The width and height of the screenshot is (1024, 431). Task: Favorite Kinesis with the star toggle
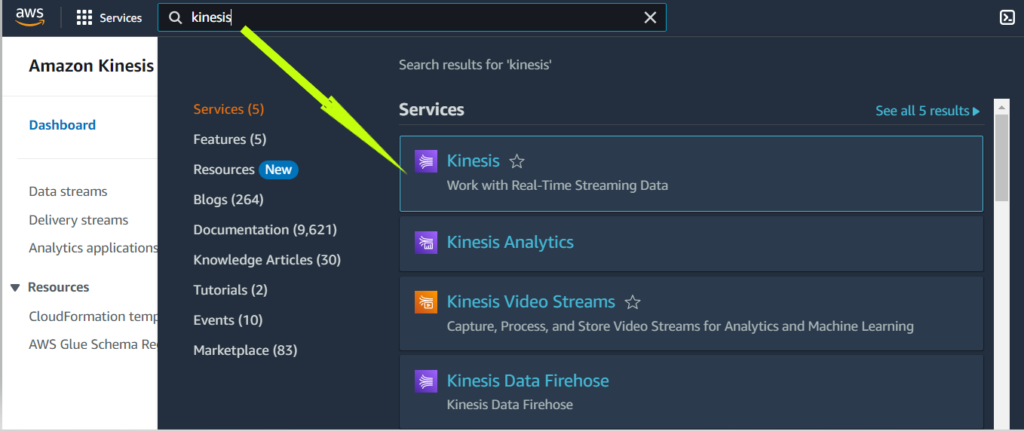[517, 161]
